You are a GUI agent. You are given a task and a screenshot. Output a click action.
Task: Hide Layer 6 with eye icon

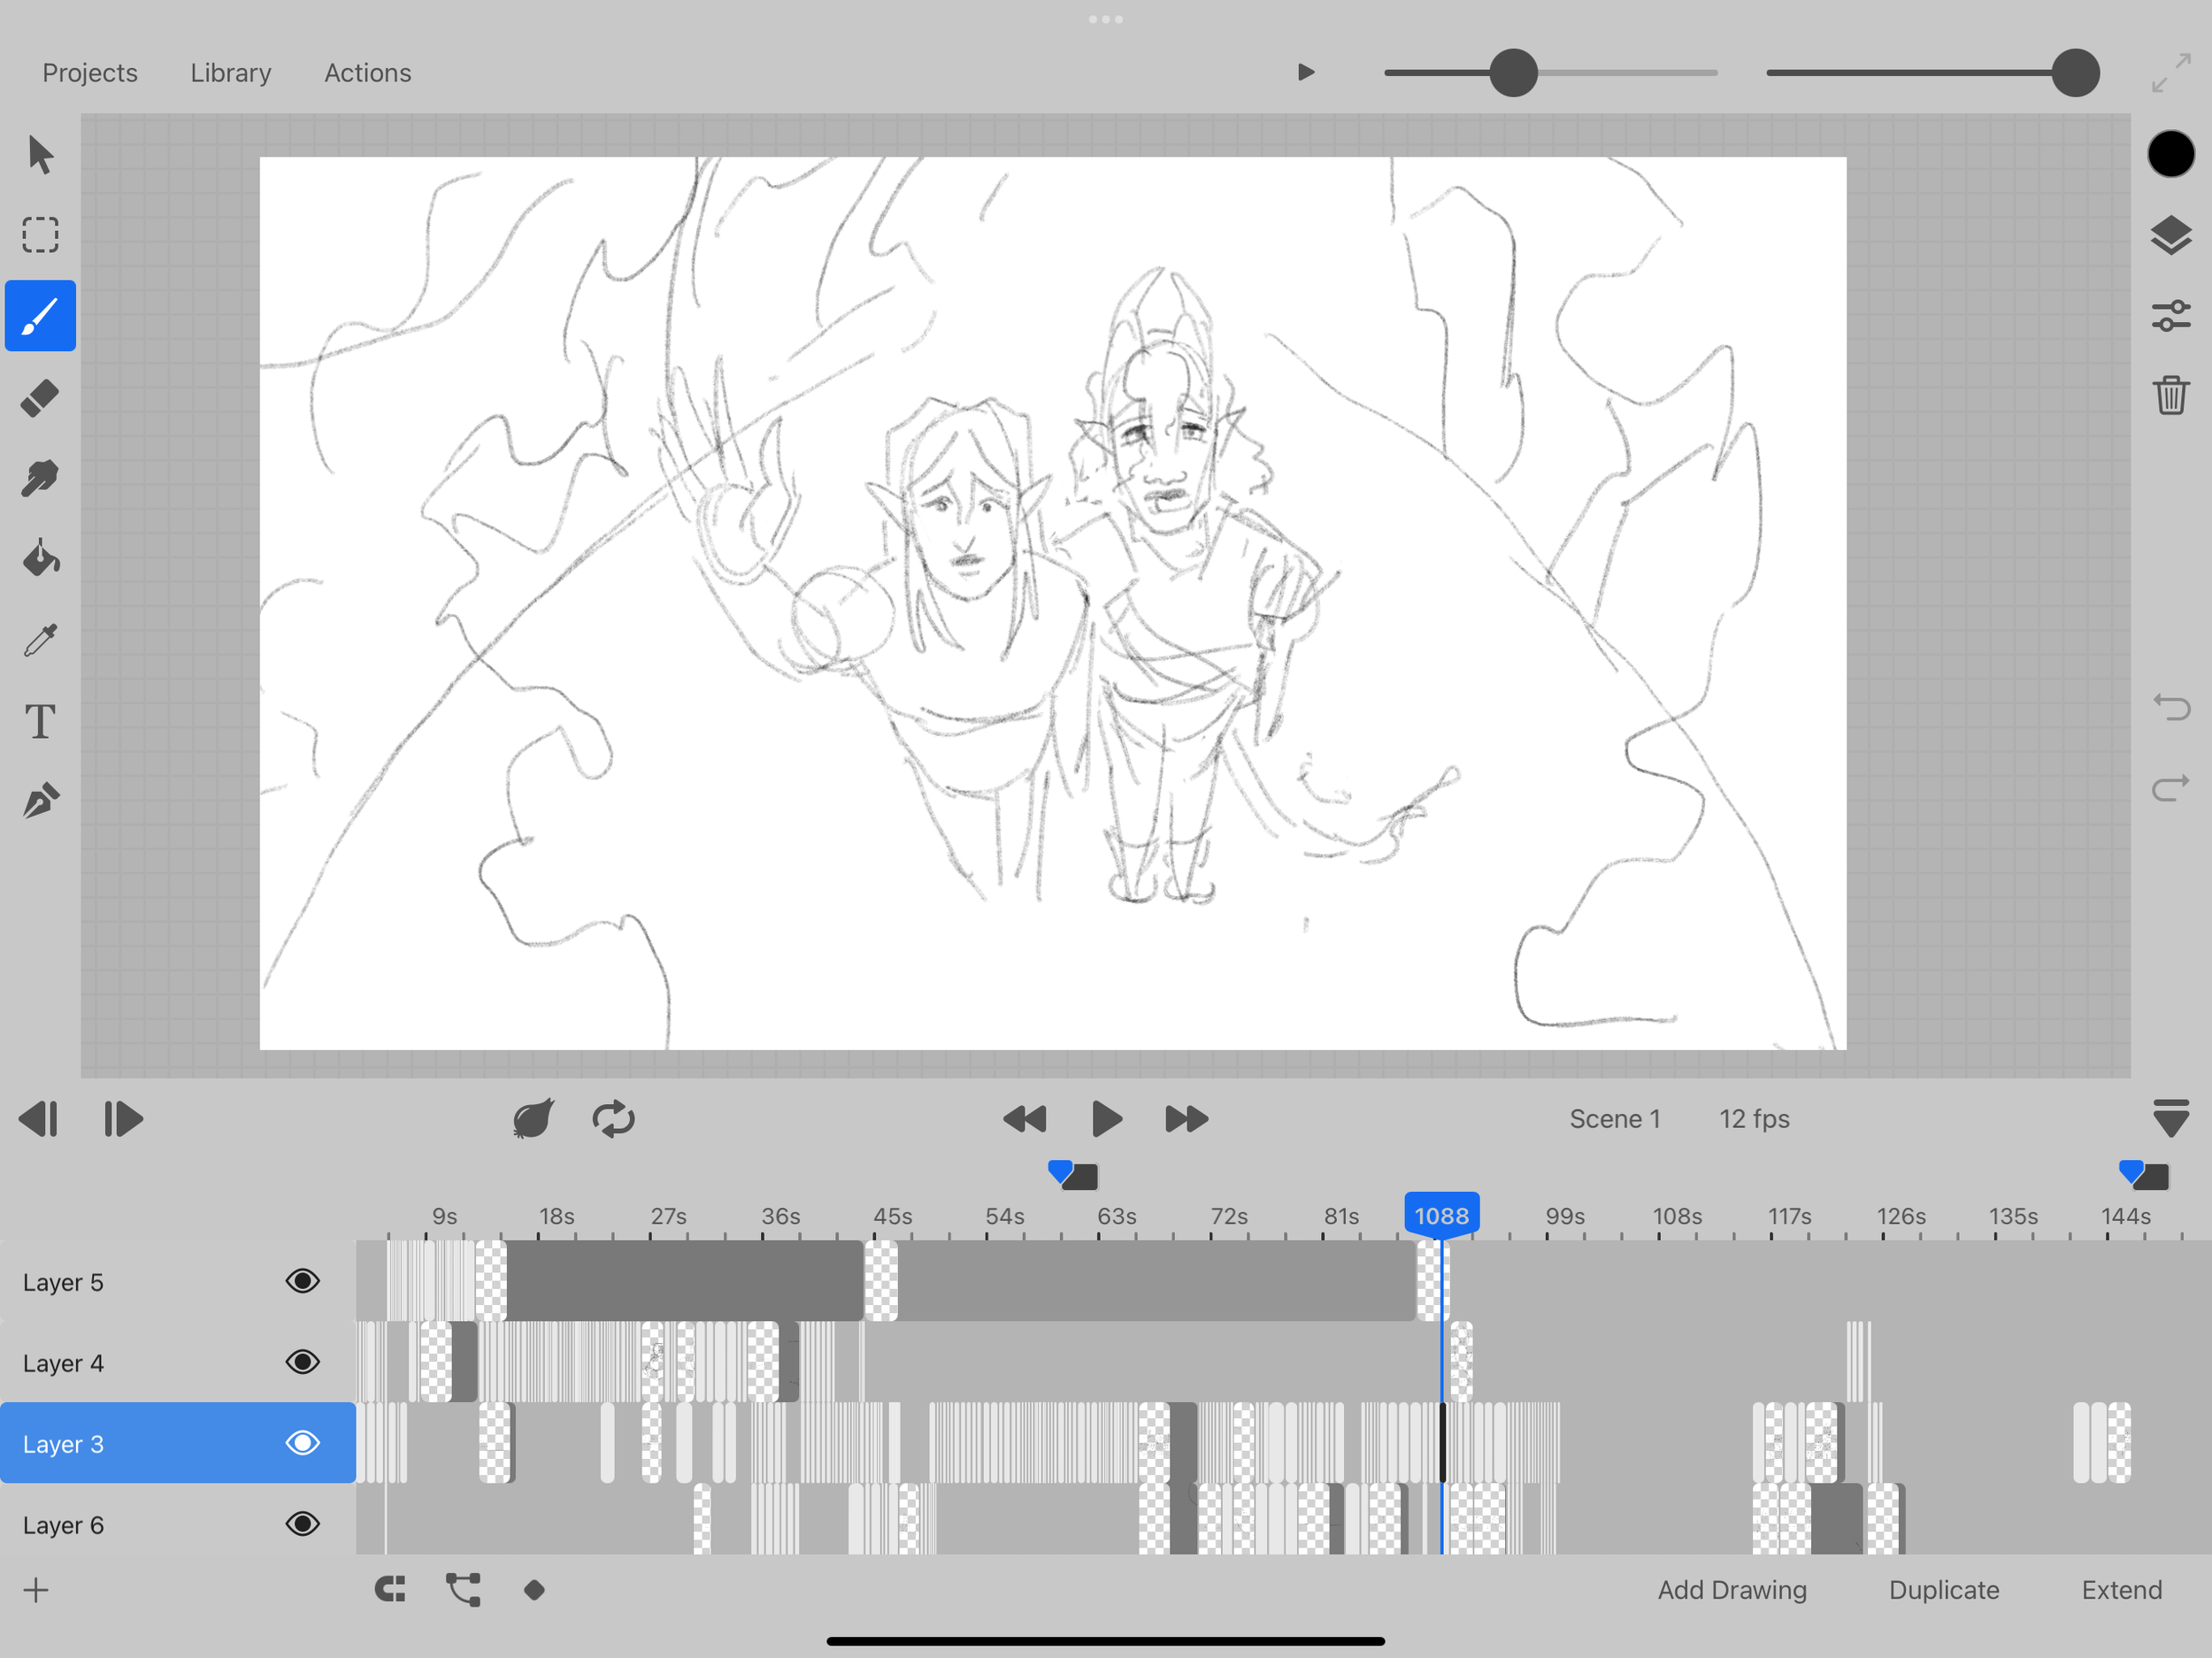(x=302, y=1524)
